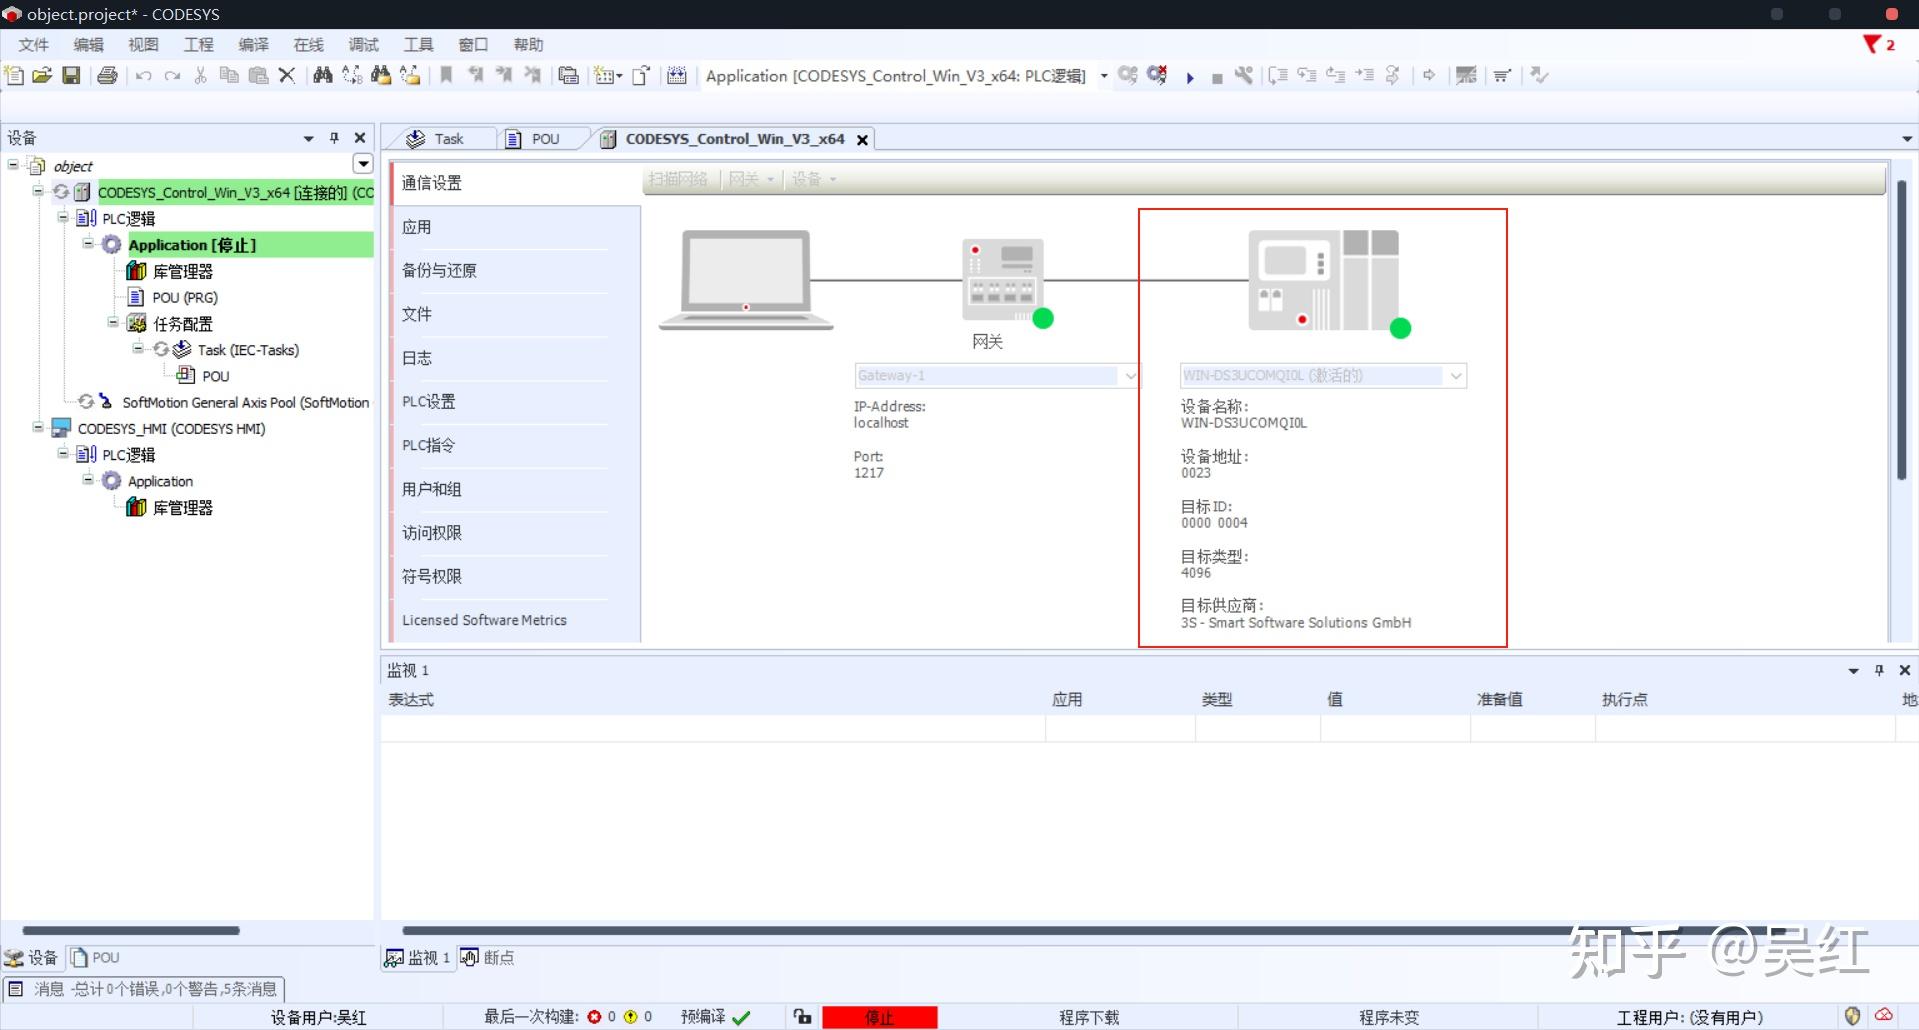Open the object project dropdown in device tree
This screenshot has width=1919, height=1030.
pyautogui.click(x=363, y=164)
